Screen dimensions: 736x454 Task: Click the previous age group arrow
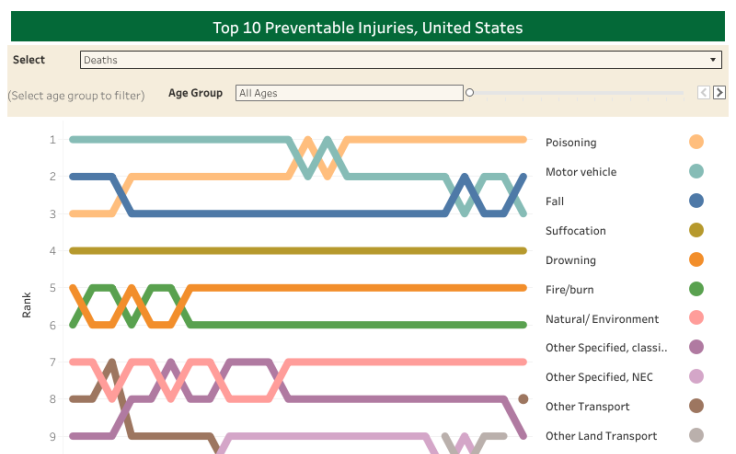point(704,93)
